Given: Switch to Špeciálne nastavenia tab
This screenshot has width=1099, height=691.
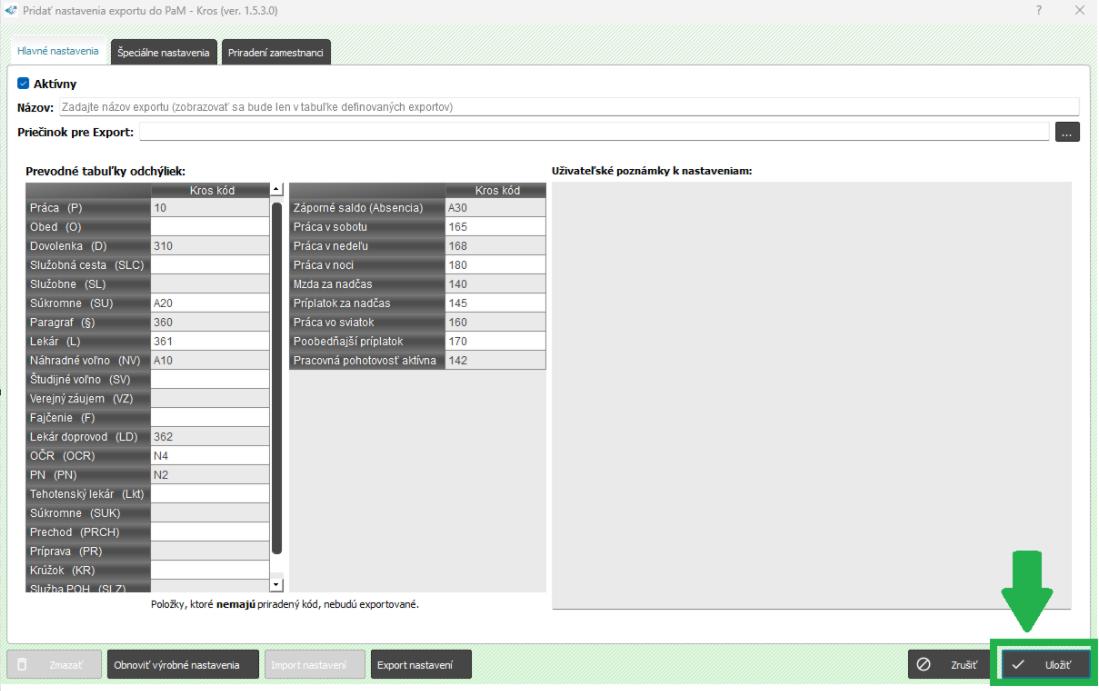Looking at the screenshot, I should coord(163,53).
